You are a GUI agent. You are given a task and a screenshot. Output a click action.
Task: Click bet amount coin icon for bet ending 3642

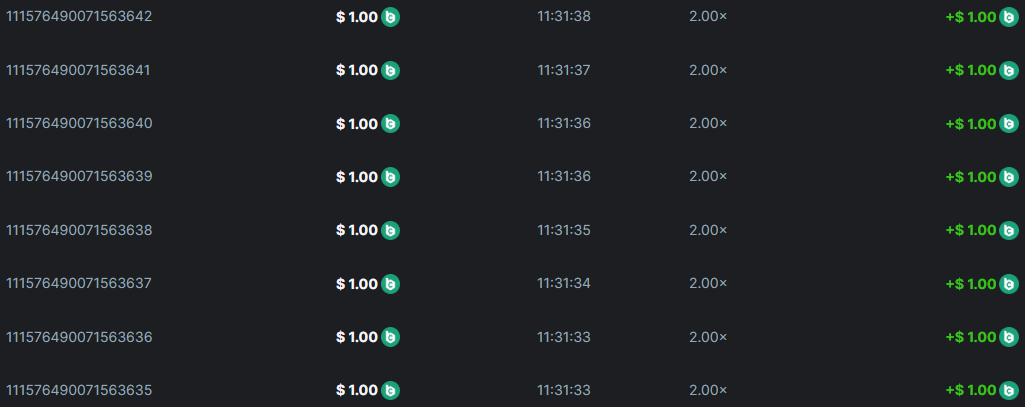(x=391, y=17)
